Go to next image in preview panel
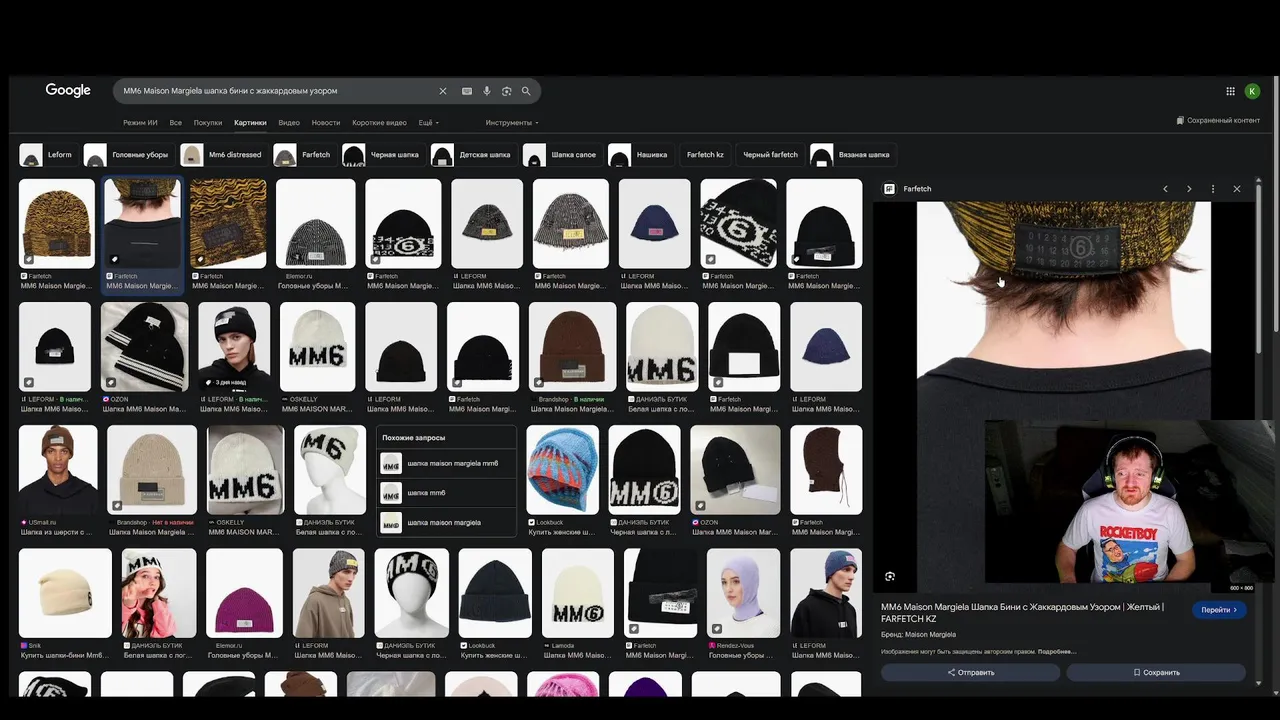The image size is (1280, 720). click(x=1189, y=189)
